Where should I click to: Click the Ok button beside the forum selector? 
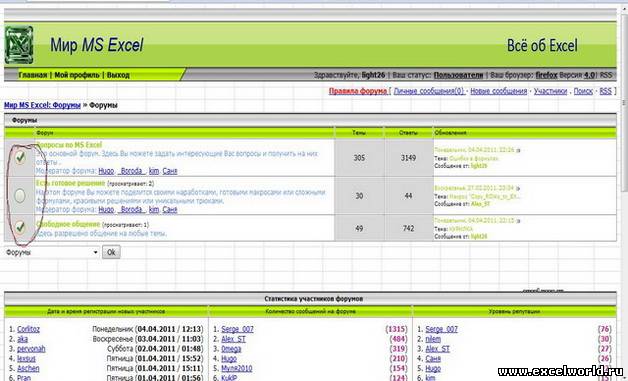(x=111, y=252)
